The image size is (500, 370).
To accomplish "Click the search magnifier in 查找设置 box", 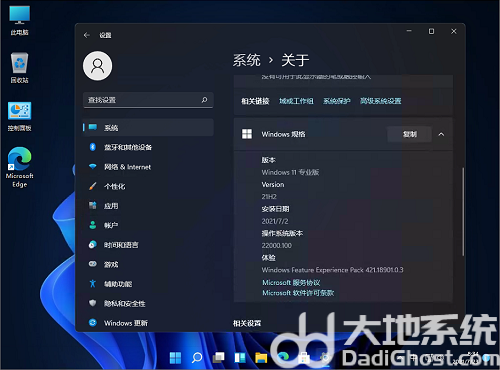I will pyautogui.click(x=204, y=100).
